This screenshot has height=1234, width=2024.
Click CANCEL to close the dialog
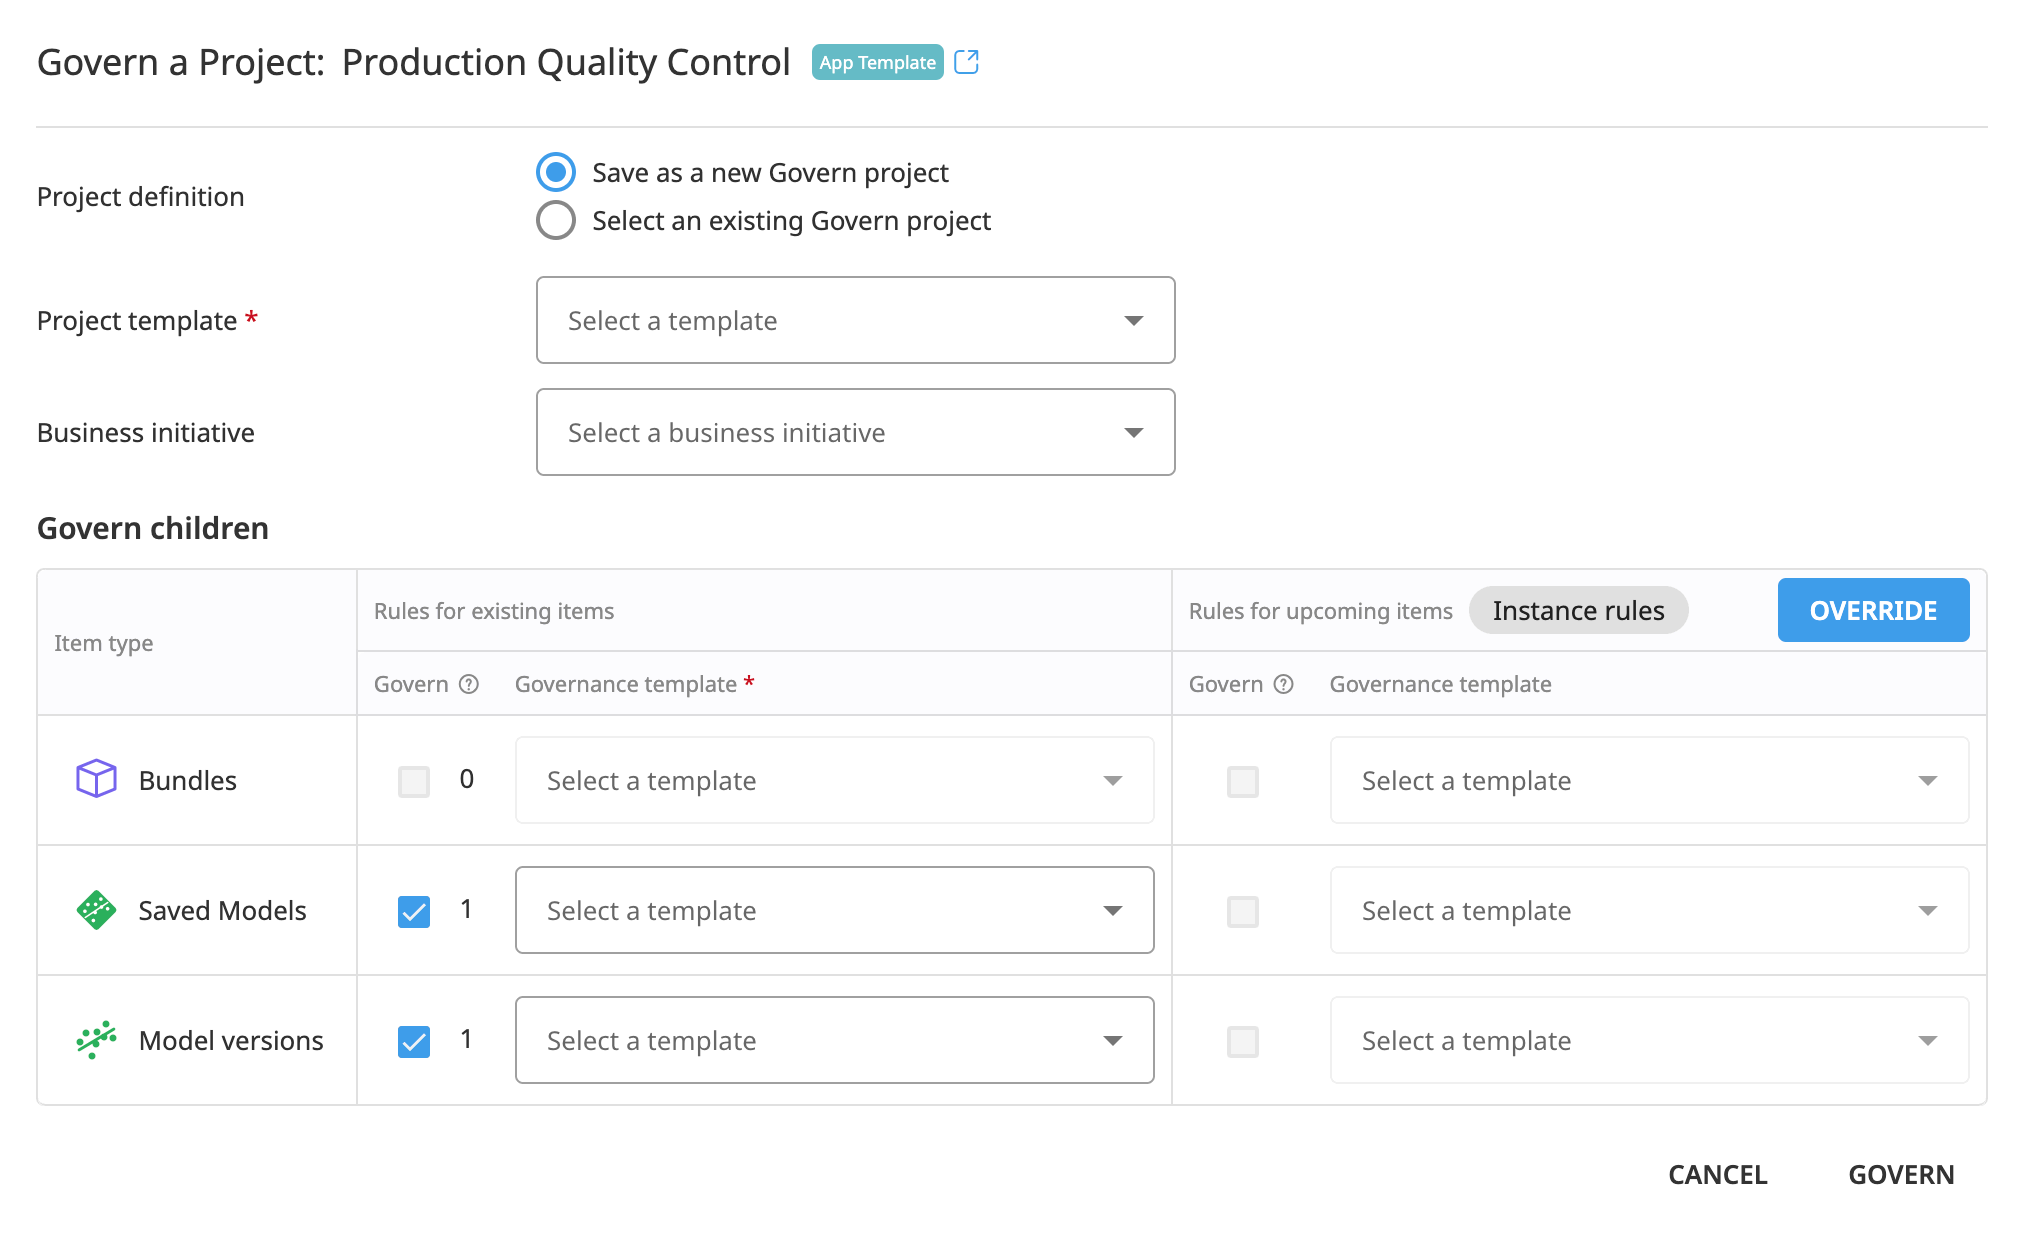(1718, 1174)
